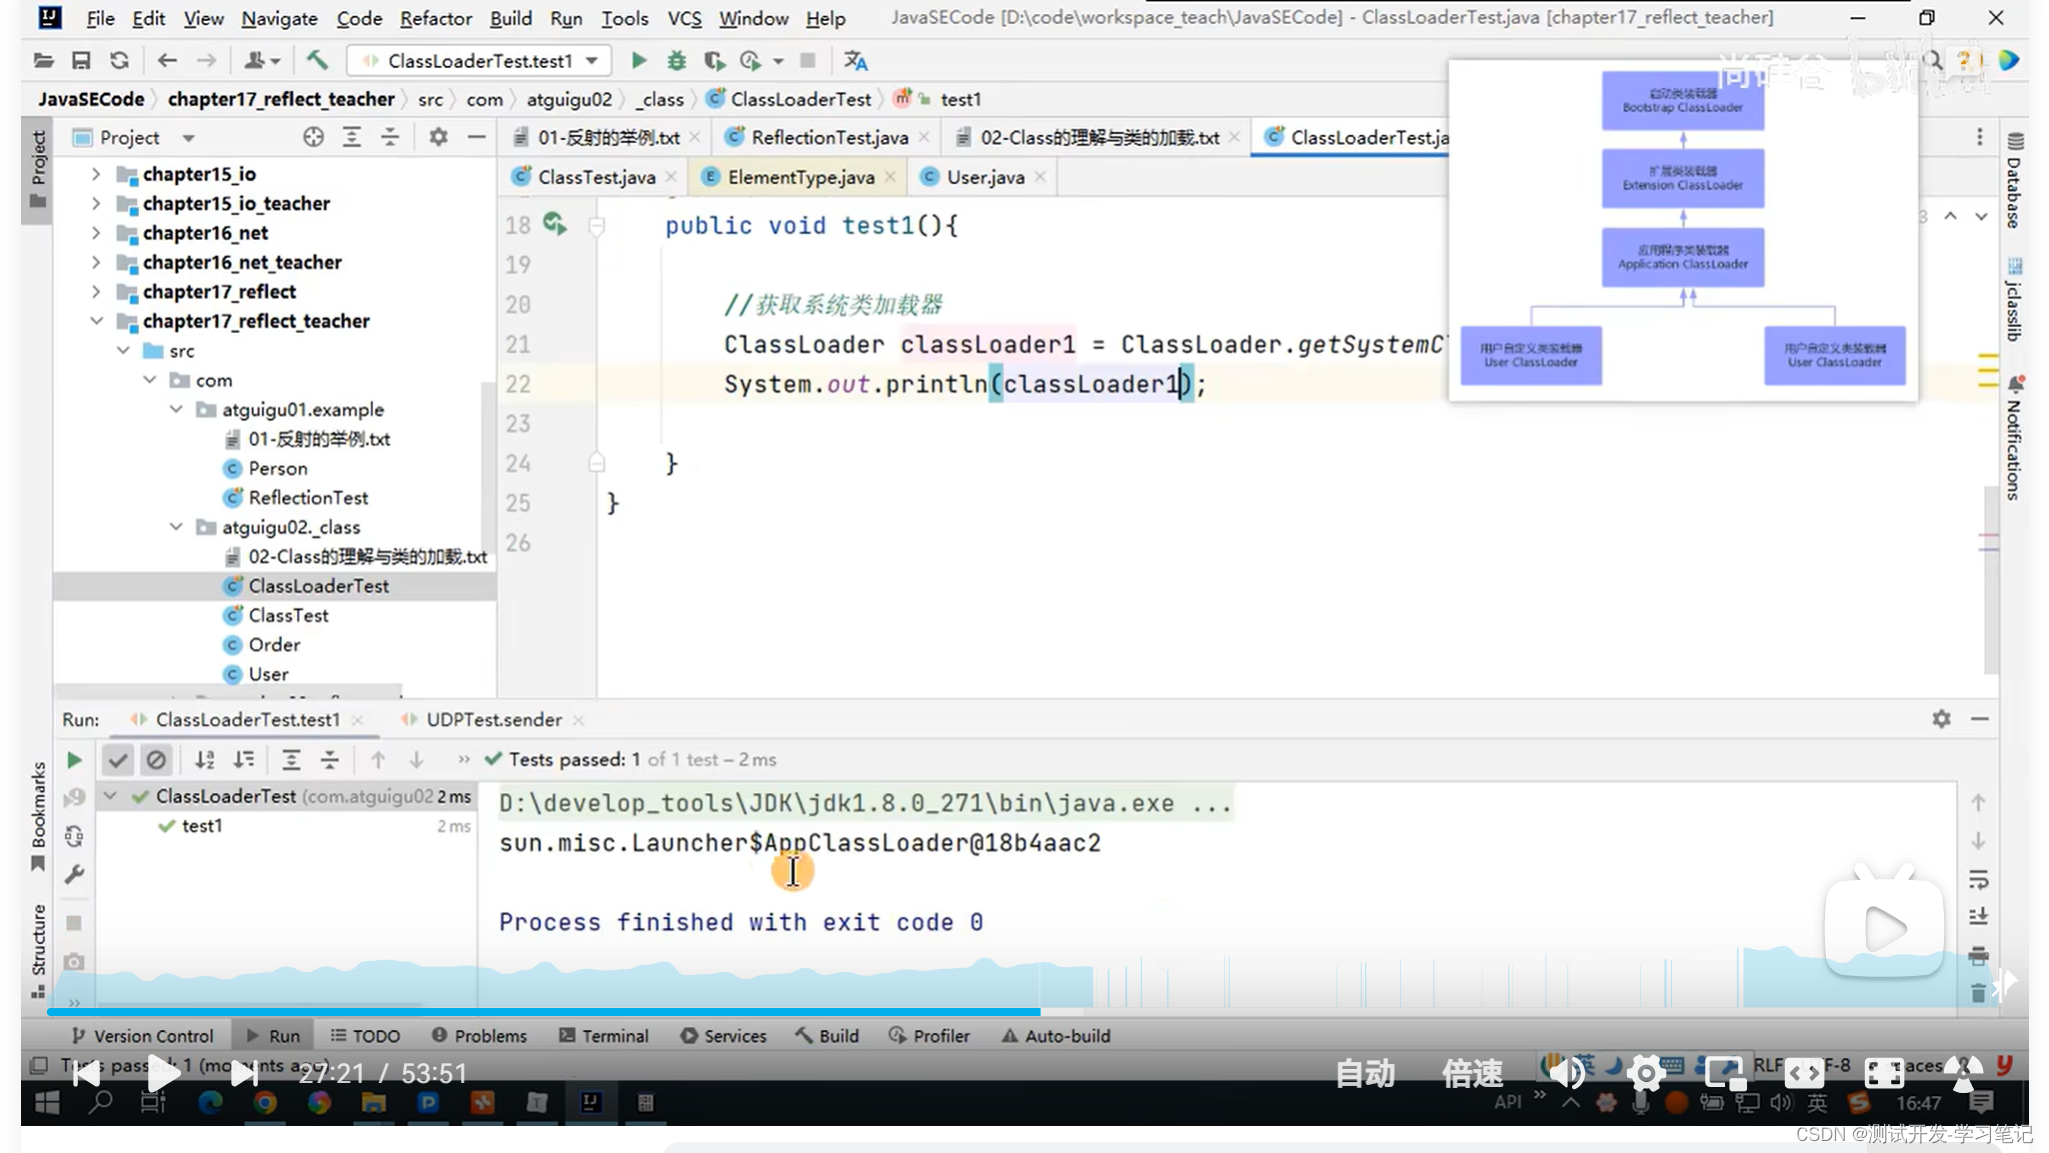
Task: Expand chapter15_io folder
Action: point(96,174)
